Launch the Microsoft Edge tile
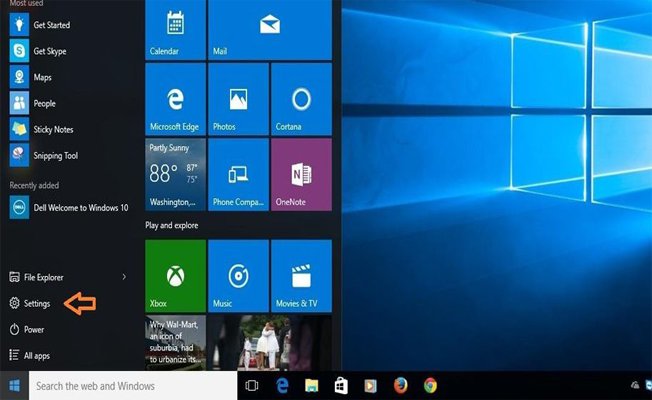This screenshot has width=652, height=400. (x=175, y=99)
